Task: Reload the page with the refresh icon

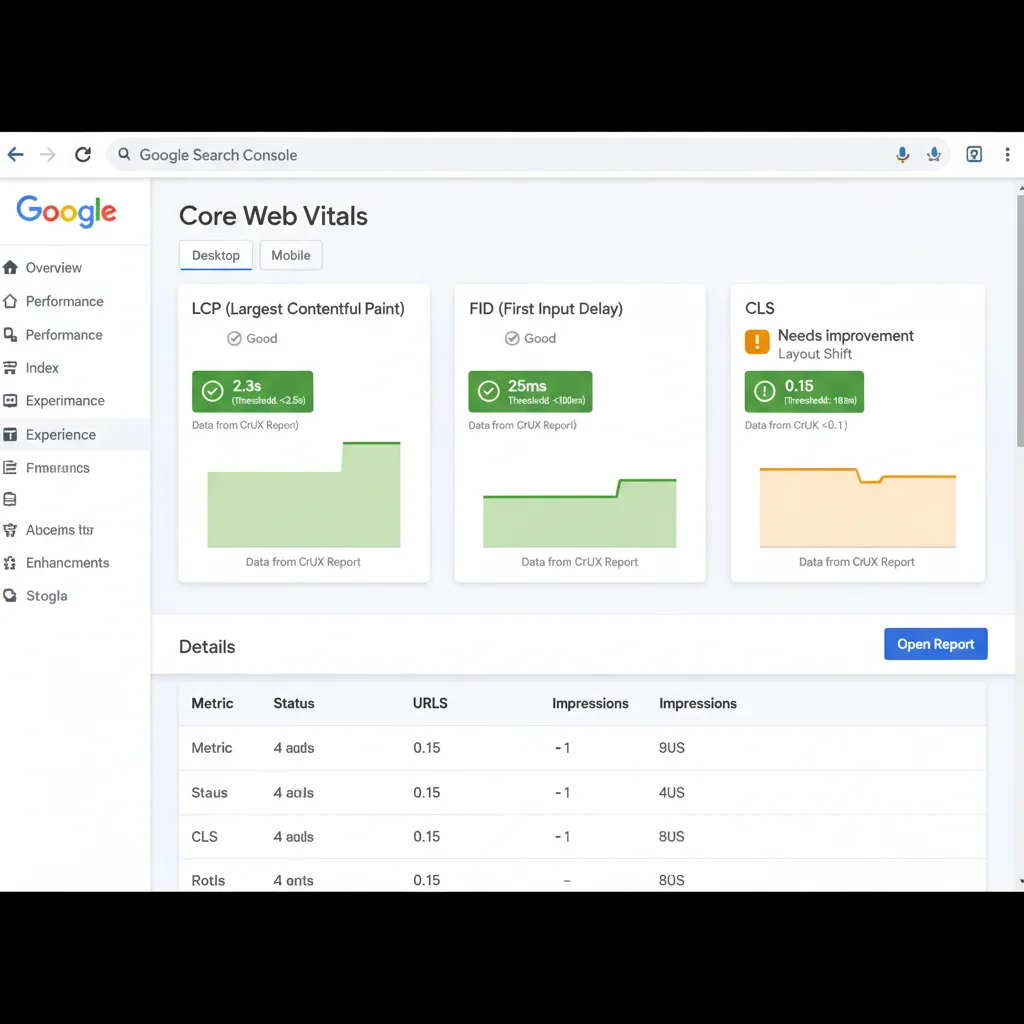Action: pyautogui.click(x=83, y=155)
